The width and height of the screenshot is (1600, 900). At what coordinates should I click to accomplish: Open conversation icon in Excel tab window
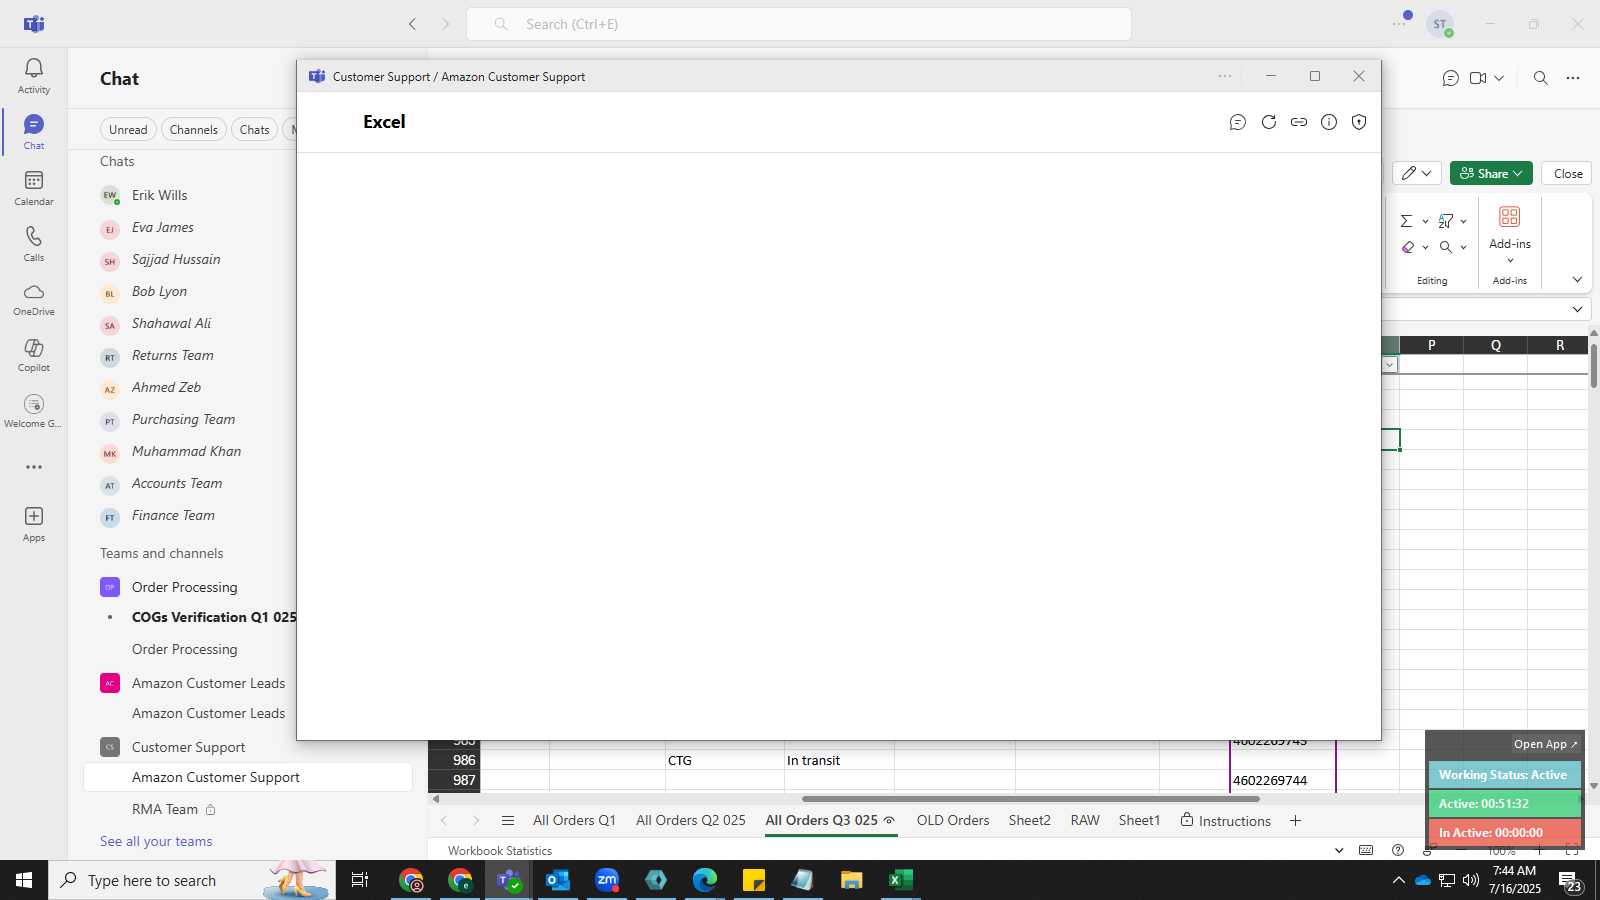coord(1238,122)
